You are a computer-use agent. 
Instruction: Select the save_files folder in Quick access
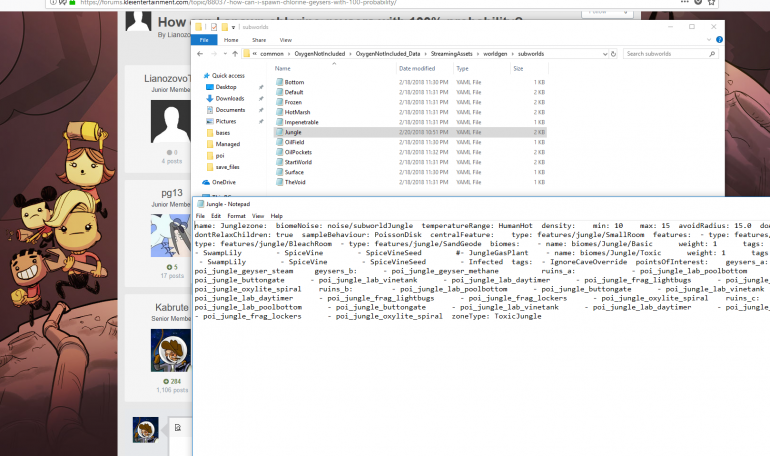pyautogui.click(x=227, y=167)
